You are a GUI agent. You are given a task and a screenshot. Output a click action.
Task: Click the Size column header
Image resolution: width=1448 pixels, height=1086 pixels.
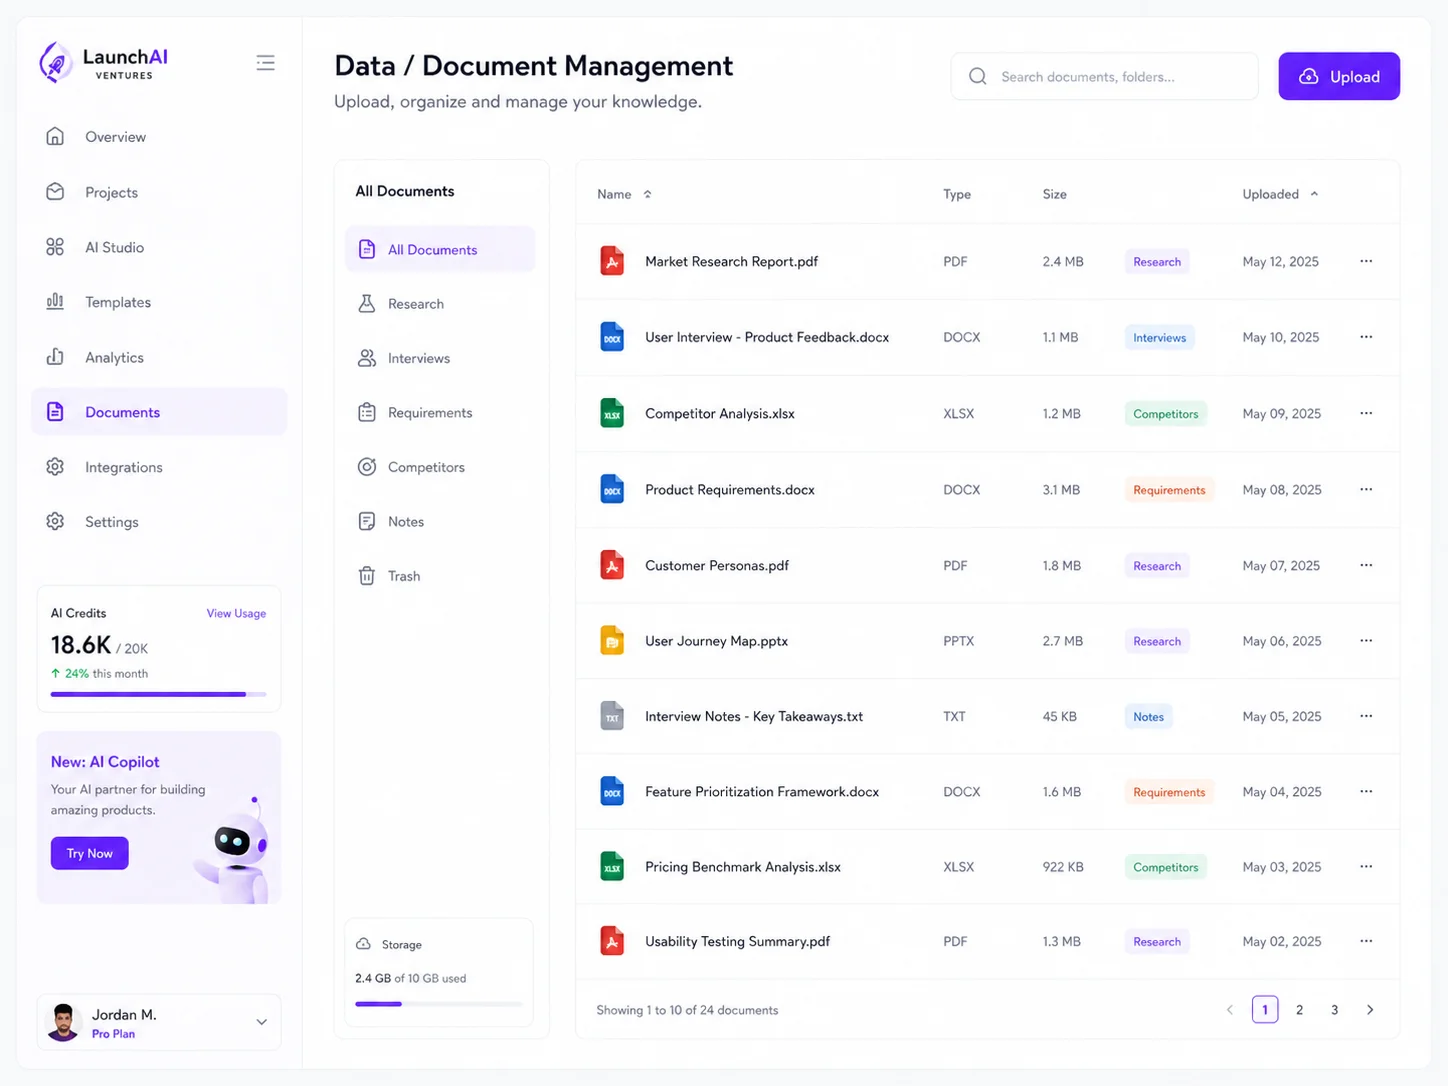(x=1055, y=194)
